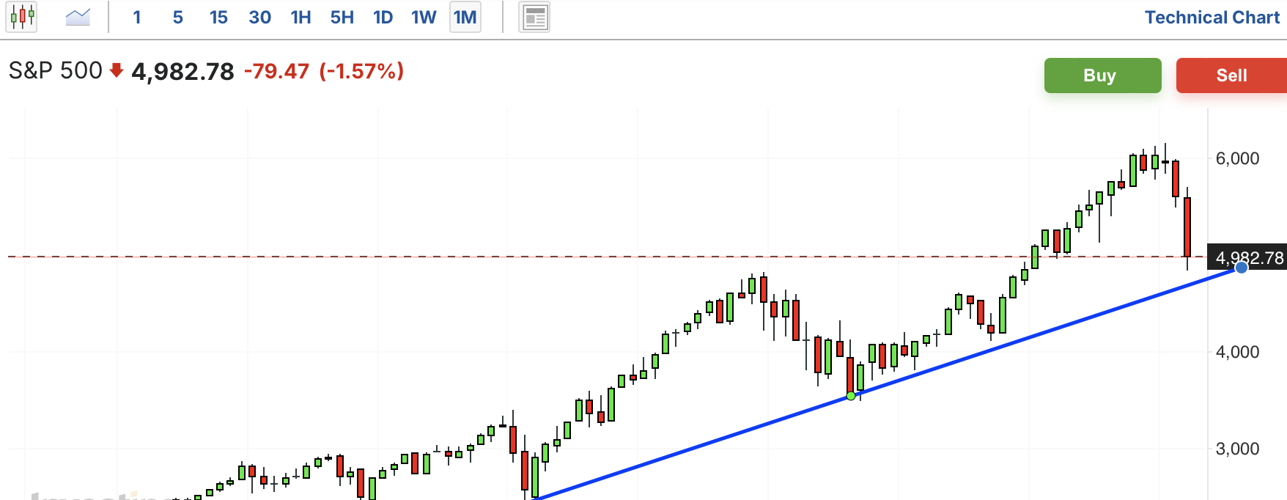Select the blue trendline endpoint handle
This screenshot has height=500, width=1287.
[1241, 267]
